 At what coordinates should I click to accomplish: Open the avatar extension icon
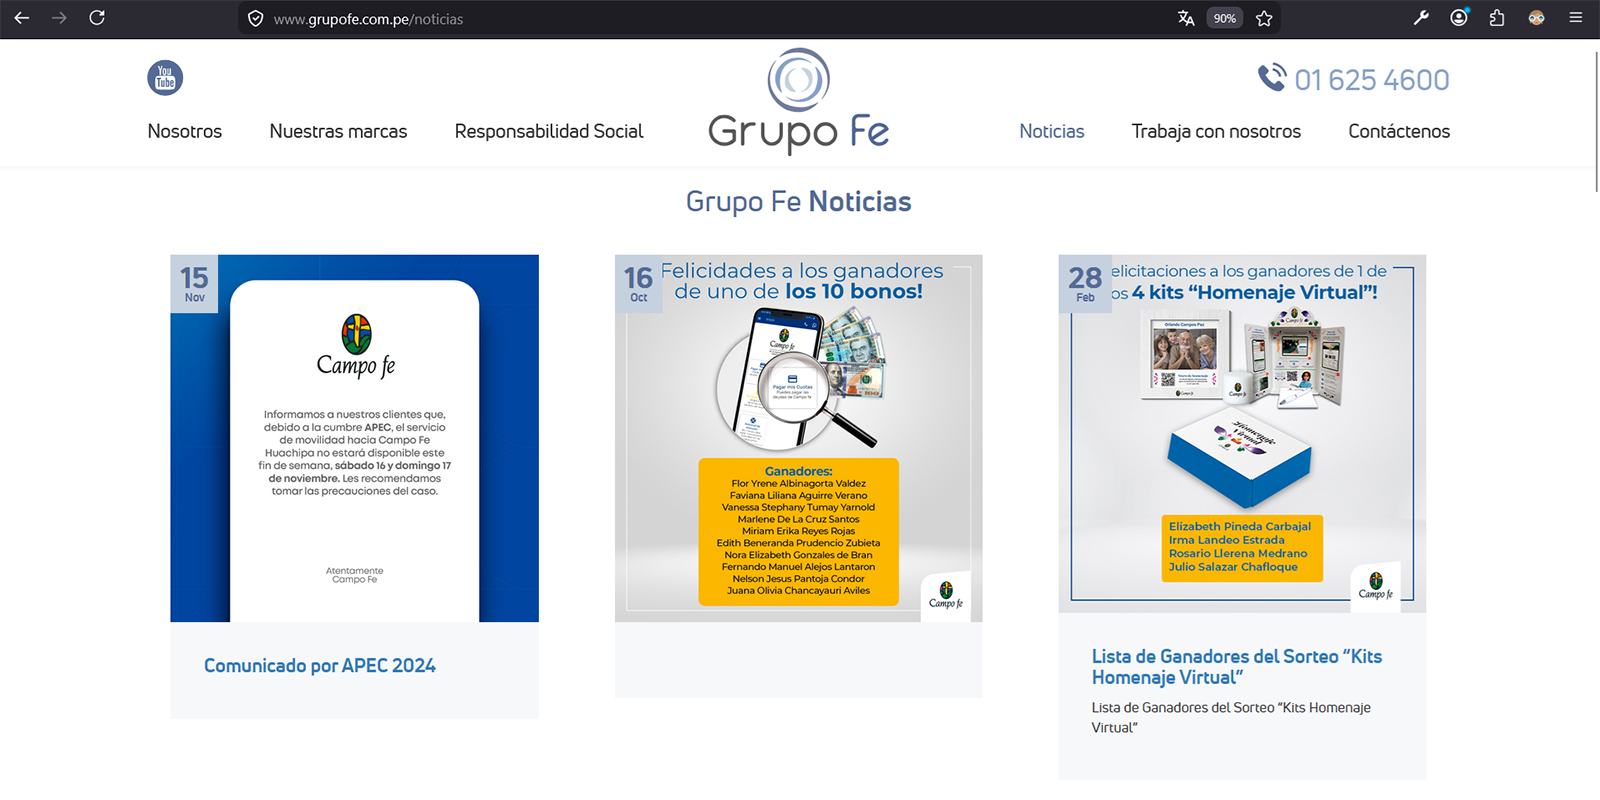point(1536,18)
